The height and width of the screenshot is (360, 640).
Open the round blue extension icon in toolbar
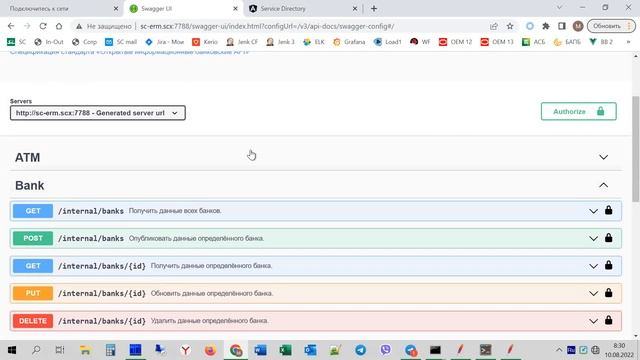[530, 26]
